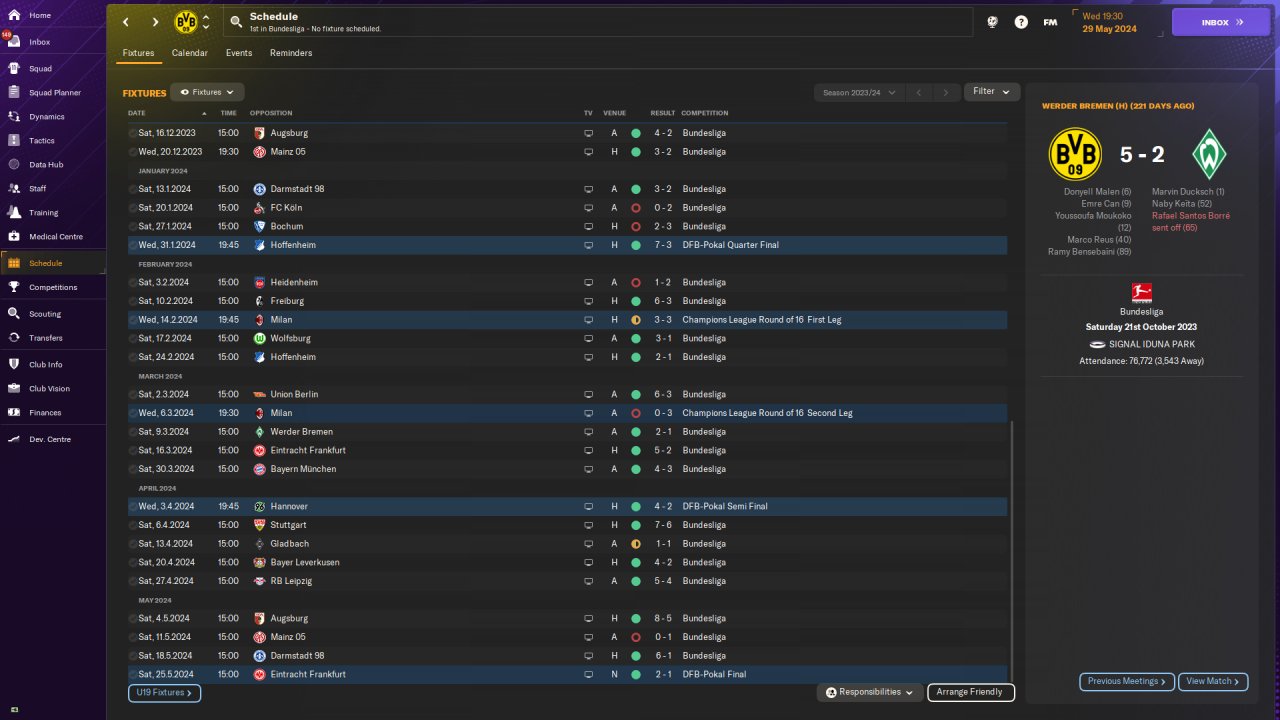Open Competitions in the sidebar
The image size is (1280, 720).
53,287
